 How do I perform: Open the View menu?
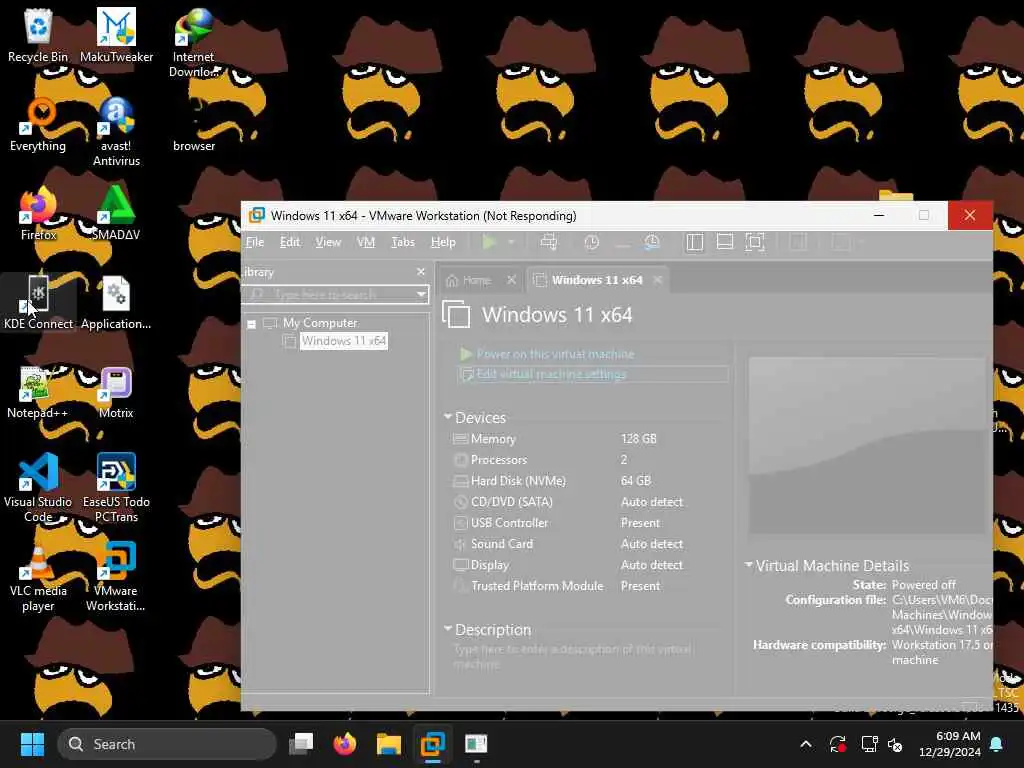pyautogui.click(x=328, y=242)
